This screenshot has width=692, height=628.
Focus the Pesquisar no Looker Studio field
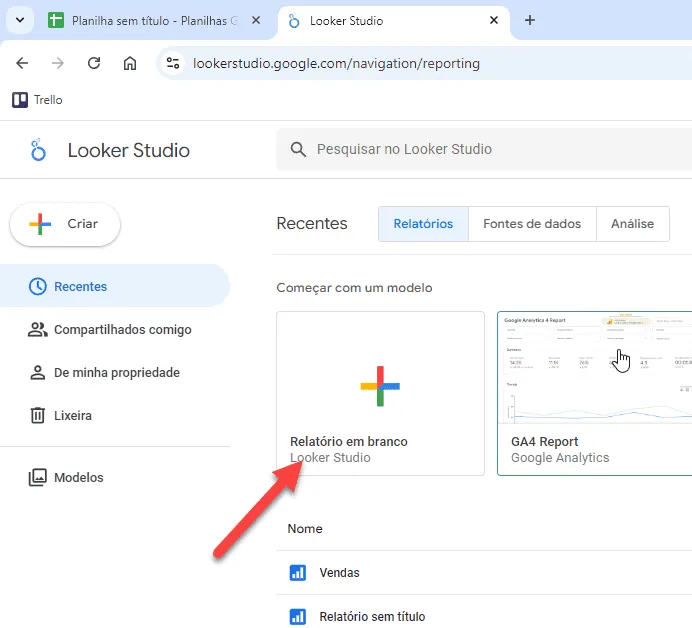coord(484,149)
